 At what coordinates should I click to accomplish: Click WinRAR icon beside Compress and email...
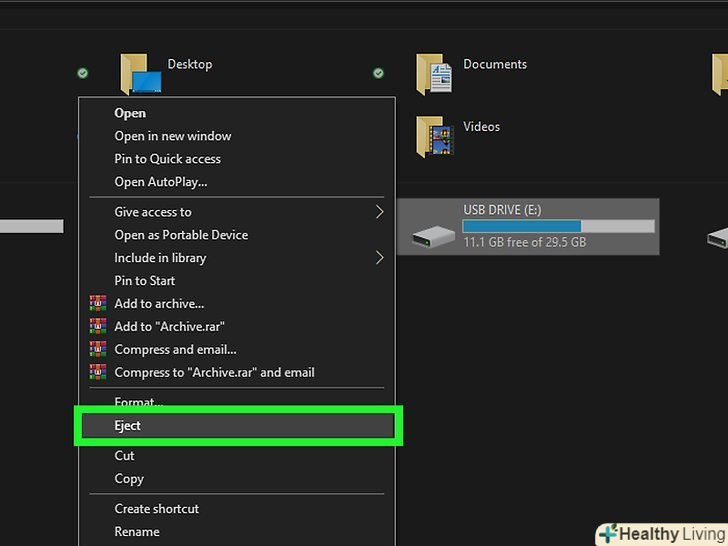98,349
